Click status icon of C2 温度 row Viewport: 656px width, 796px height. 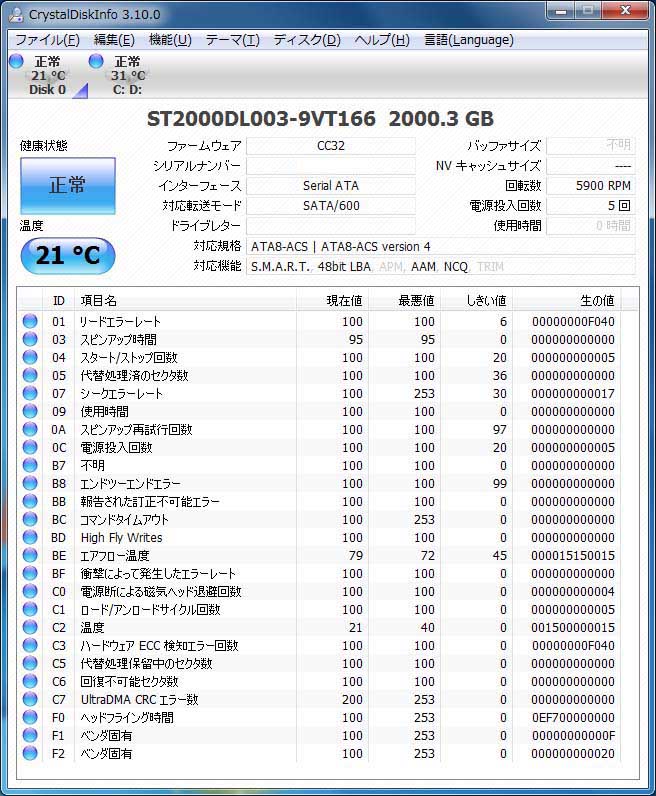(30, 627)
